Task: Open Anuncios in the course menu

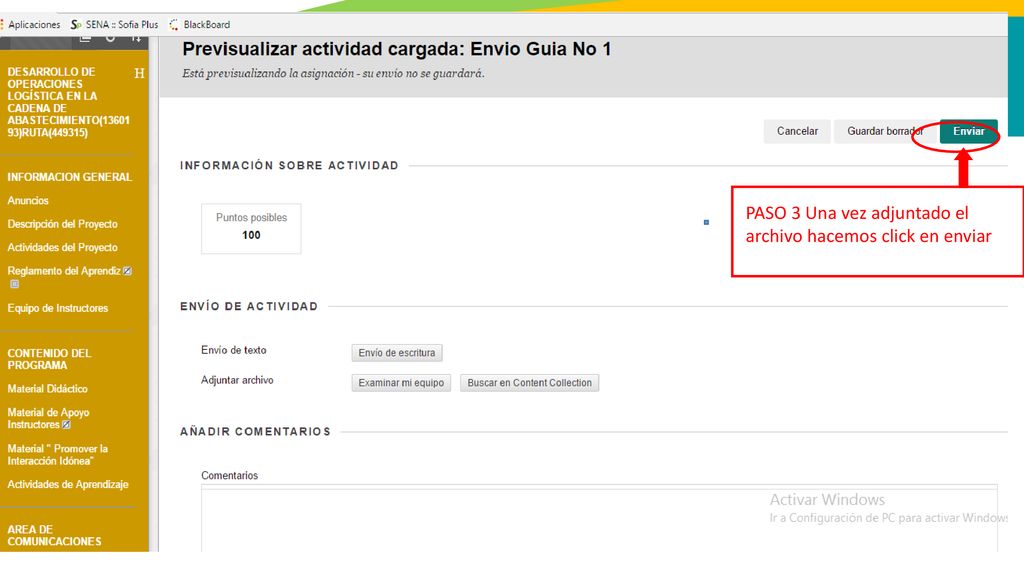Action: click(x=28, y=200)
